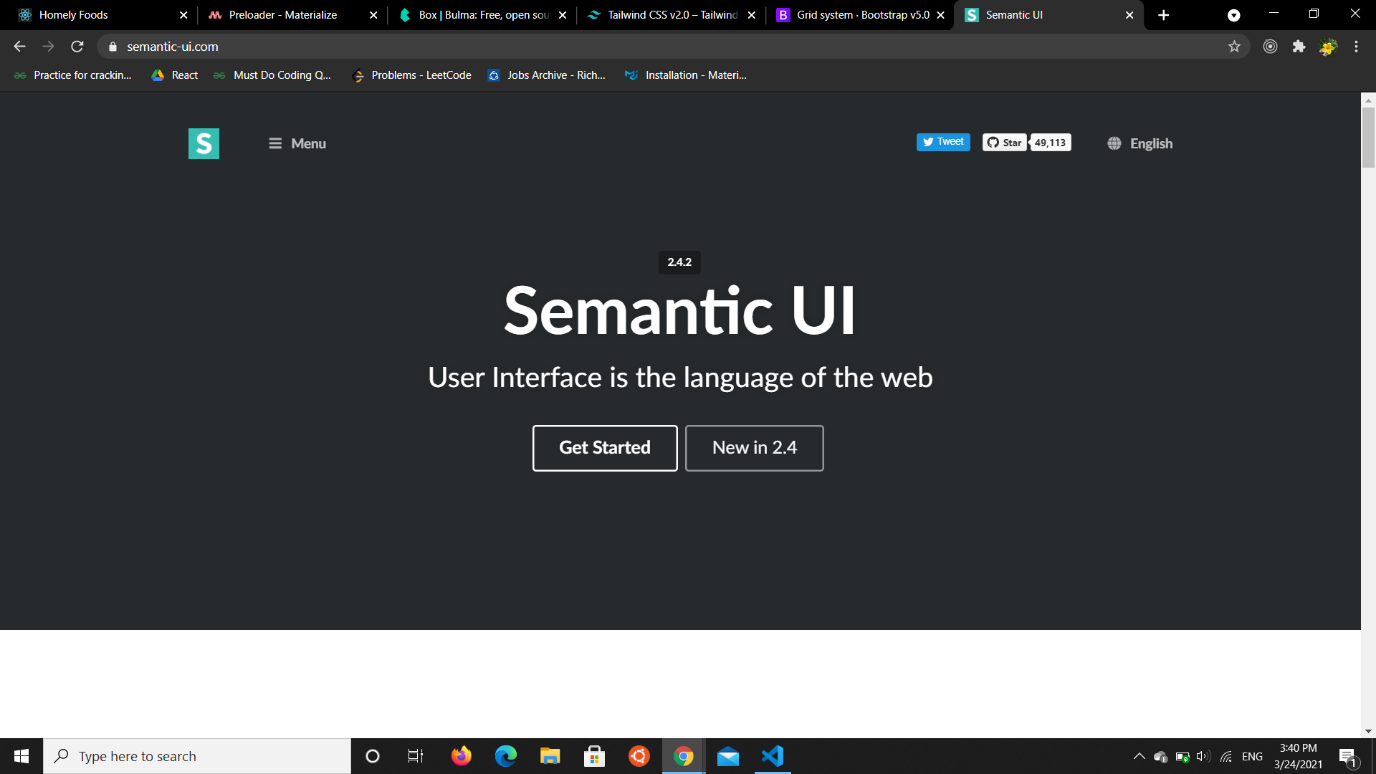Open the English language dropdown
1376x774 pixels.
point(1140,144)
